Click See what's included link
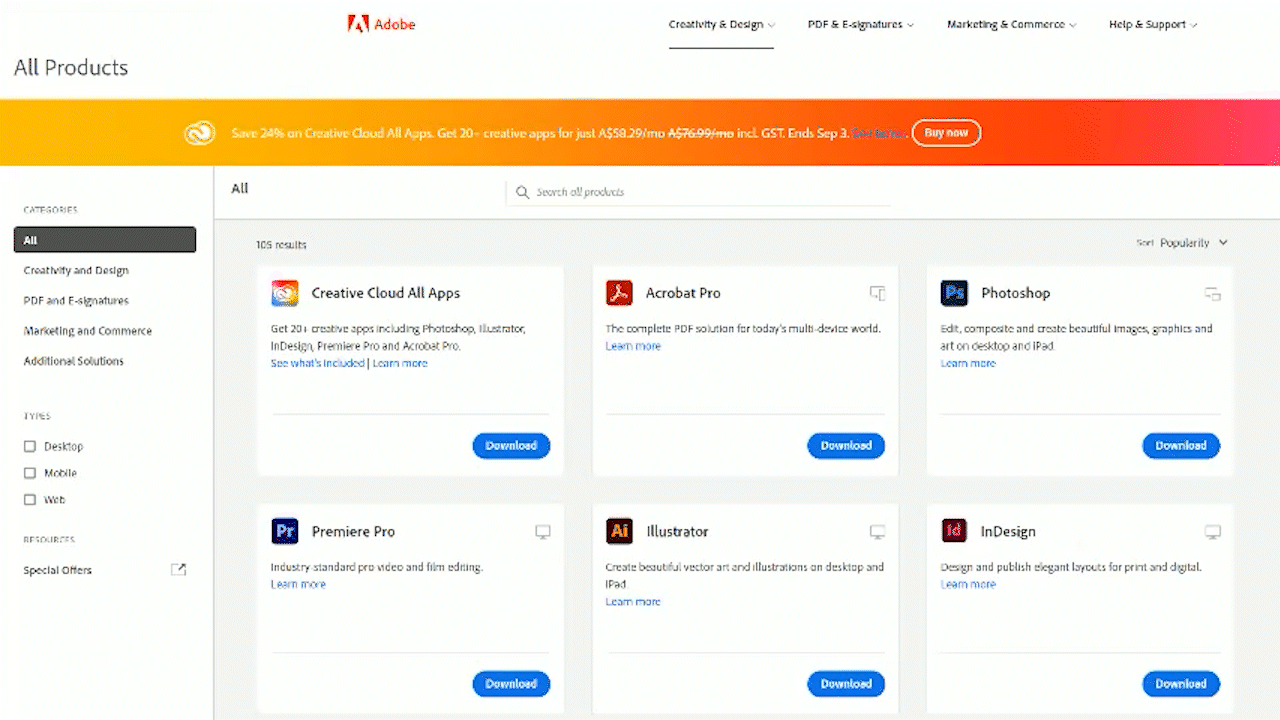The width and height of the screenshot is (1280, 720). 318,363
